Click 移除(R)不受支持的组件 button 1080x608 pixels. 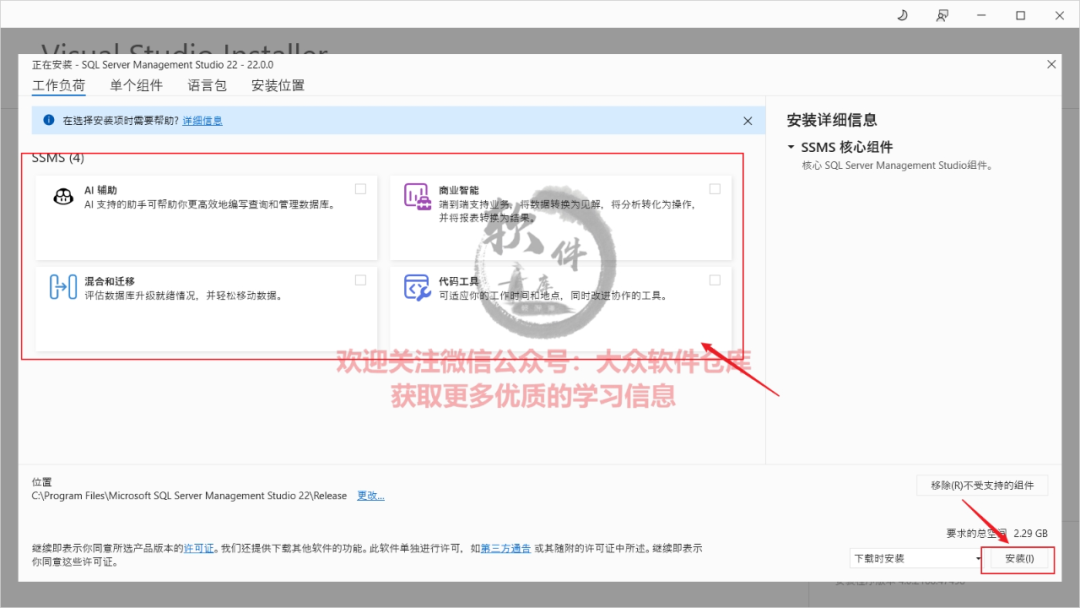point(982,485)
